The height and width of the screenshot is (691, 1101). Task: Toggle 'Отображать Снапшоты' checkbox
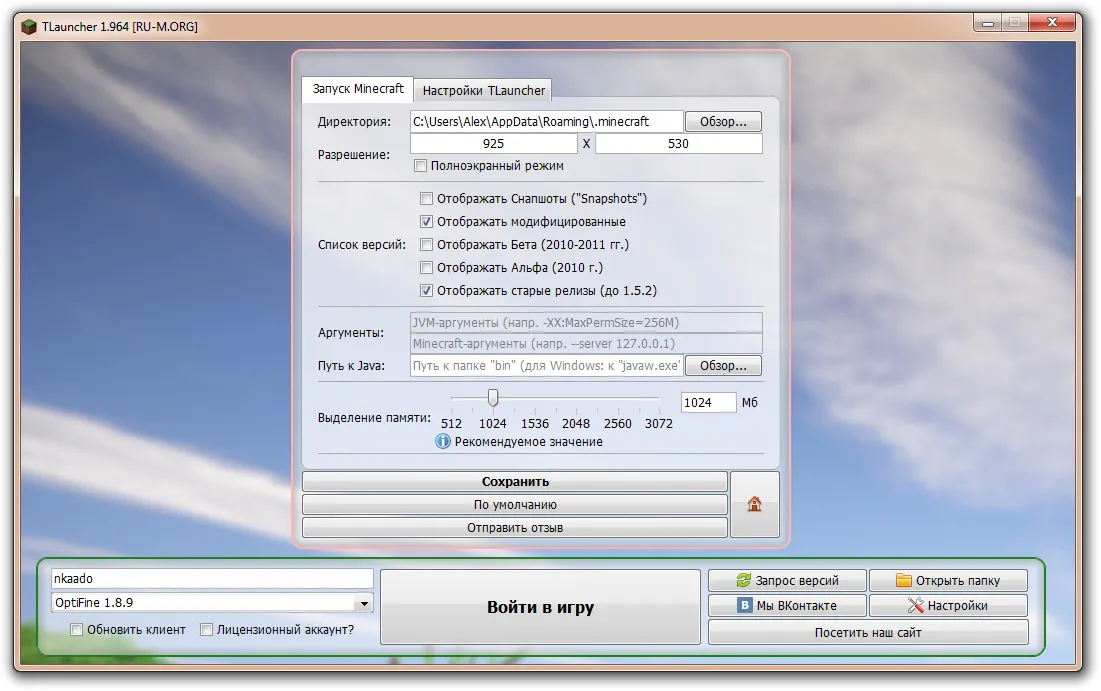[427, 199]
